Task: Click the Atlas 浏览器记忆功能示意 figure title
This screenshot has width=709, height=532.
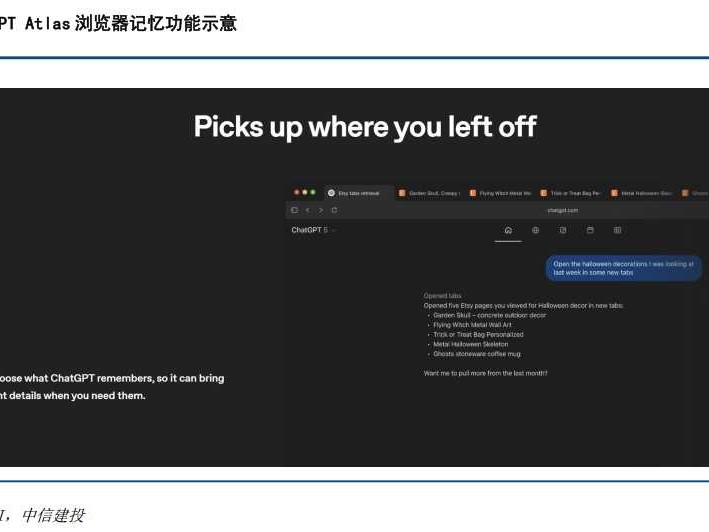Action: click(131, 24)
